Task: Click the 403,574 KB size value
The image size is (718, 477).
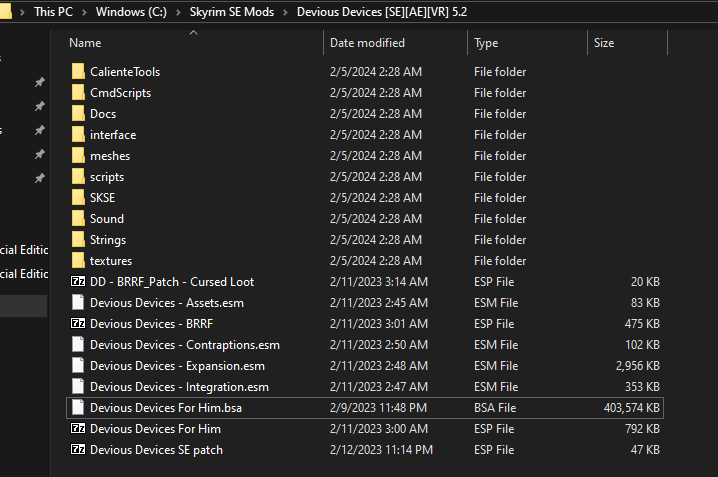Action: pos(631,408)
